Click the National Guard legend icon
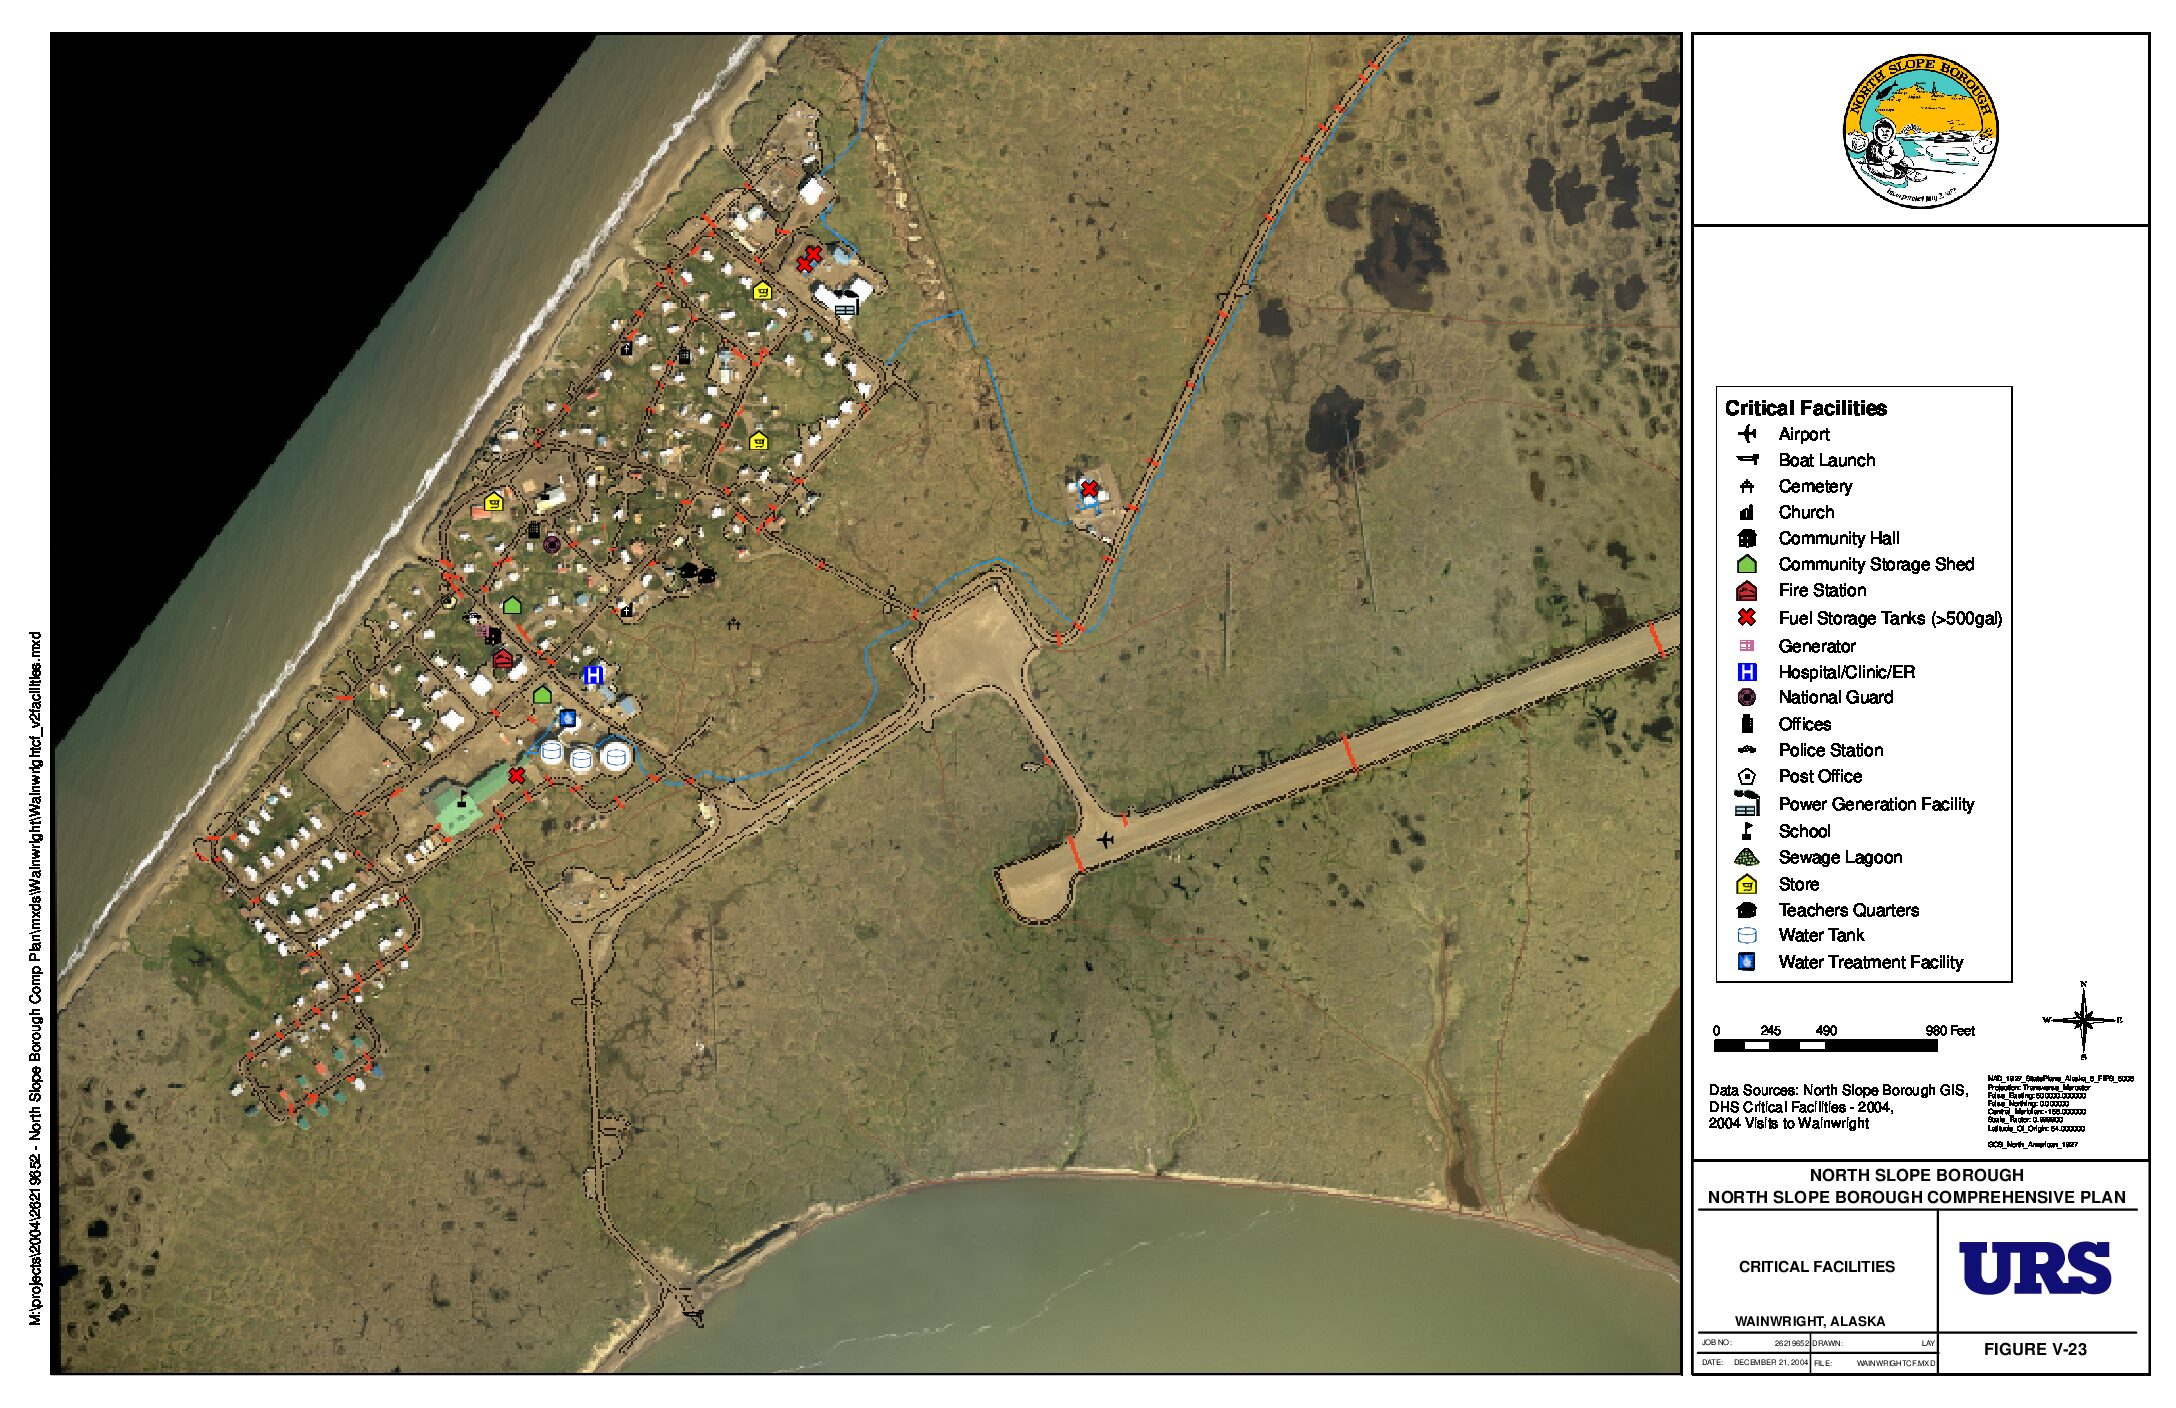Screen dimensions: 2176x1408 tap(1747, 697)
